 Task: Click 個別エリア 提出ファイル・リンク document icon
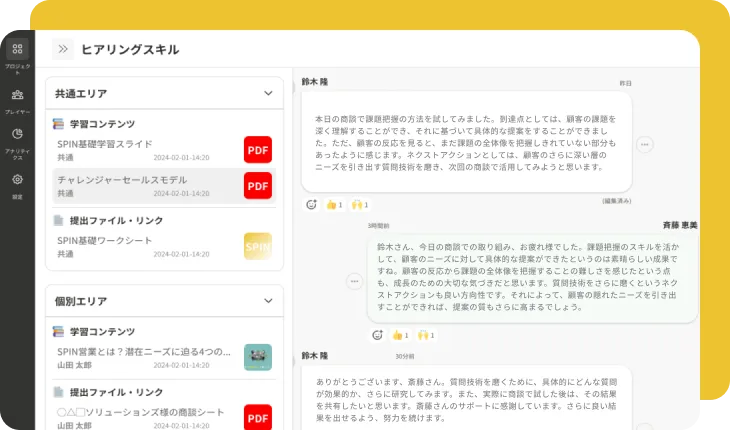pos(58,392)
